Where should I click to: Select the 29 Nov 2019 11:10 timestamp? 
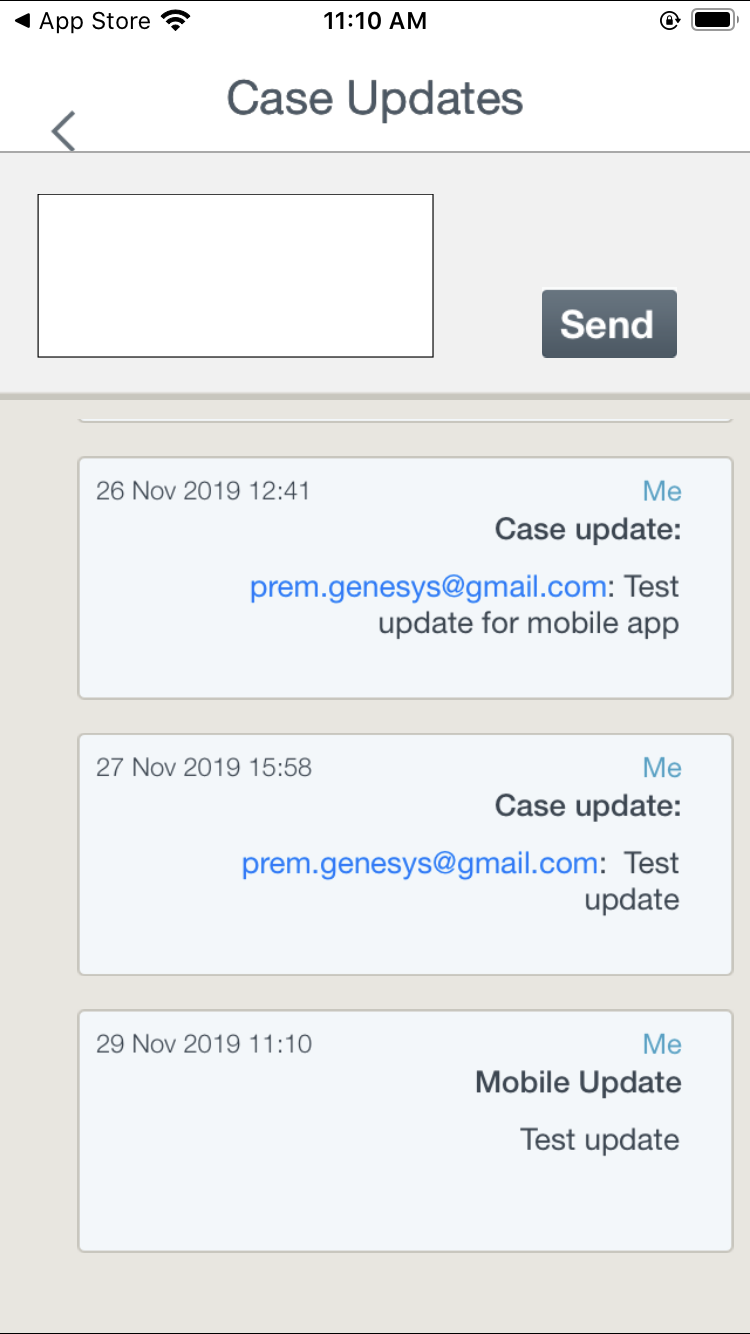(204, 1044)
